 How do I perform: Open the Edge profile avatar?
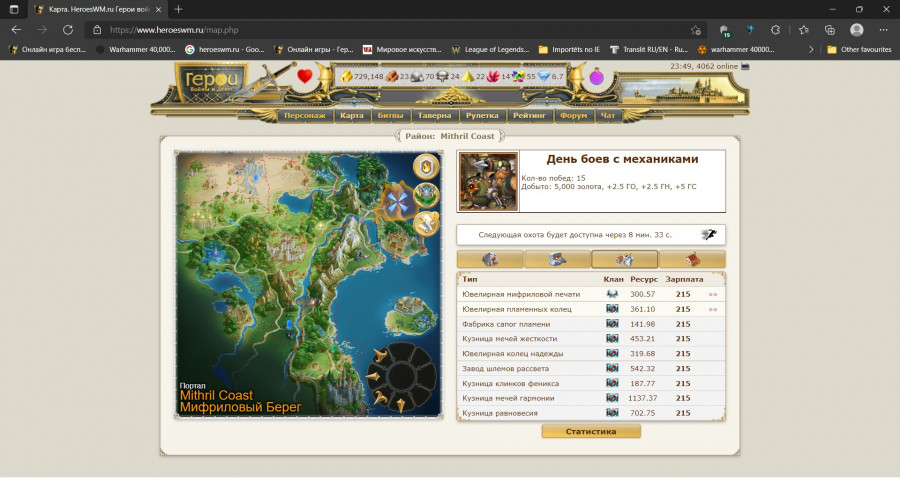857,30
